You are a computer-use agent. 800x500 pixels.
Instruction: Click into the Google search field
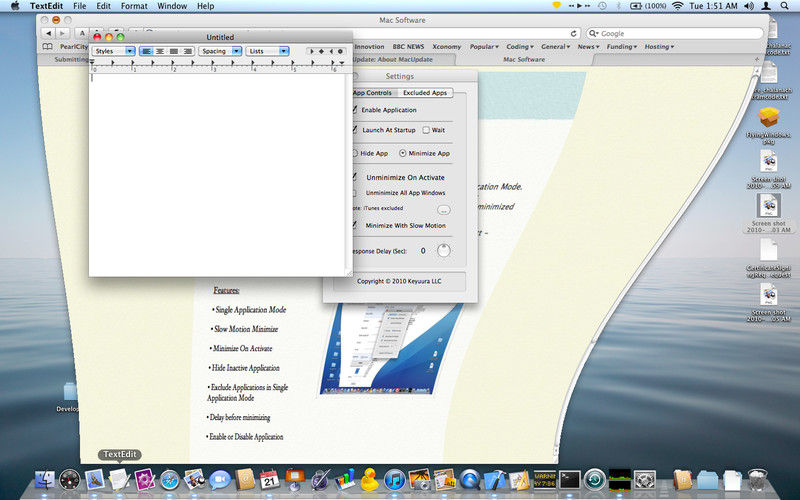tap(674, 34)
